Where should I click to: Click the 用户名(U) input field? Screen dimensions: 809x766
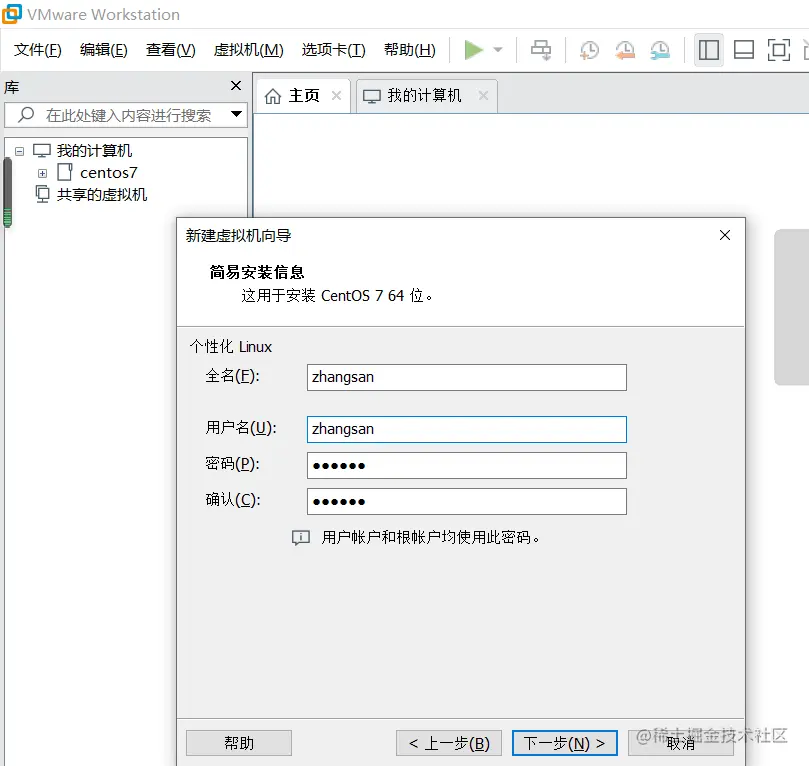466,429
